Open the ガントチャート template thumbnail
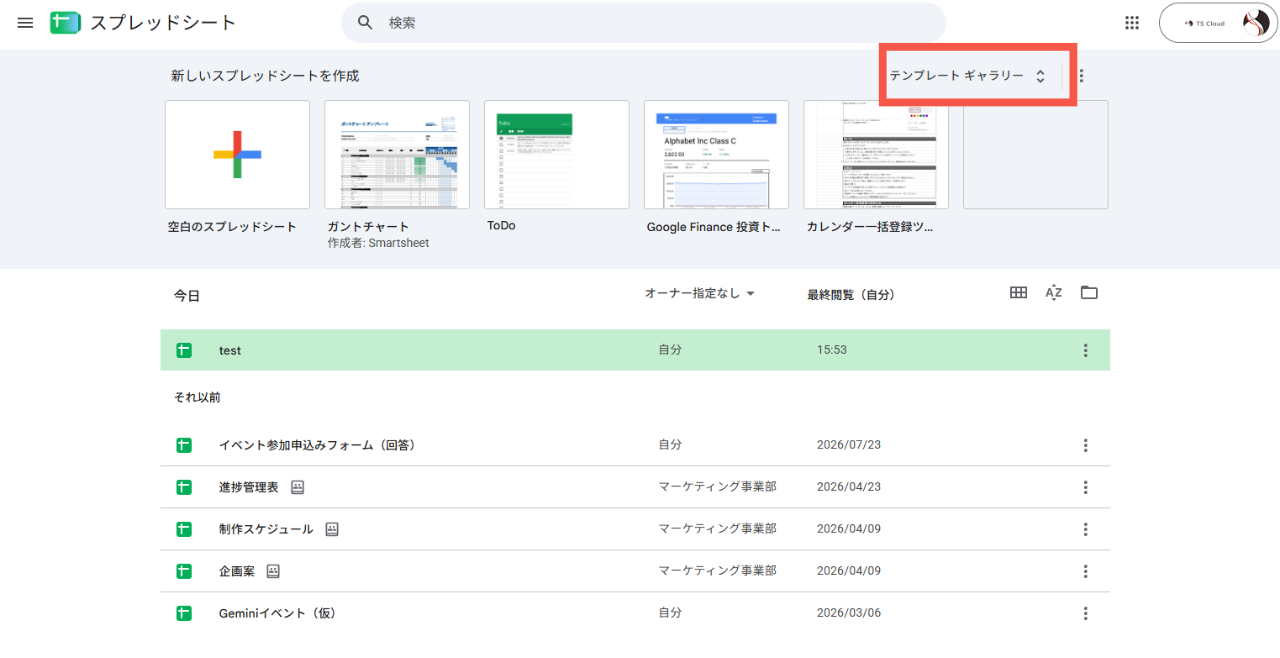 [x=397, y=154]
